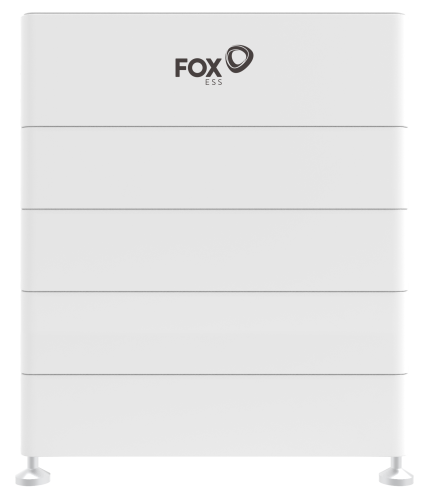This screenshot has width=429, height=500.
Task: Click the Fox ESS swirl logo icon
Action: (x=239, y=59)
